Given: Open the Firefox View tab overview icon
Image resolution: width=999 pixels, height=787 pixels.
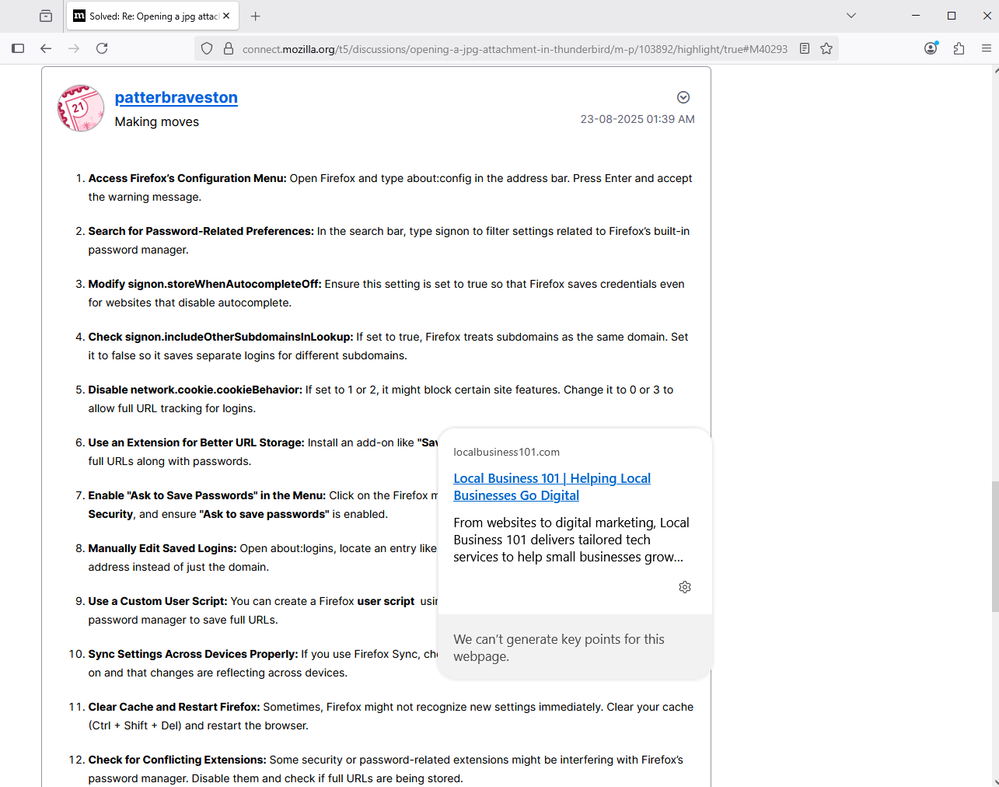Looking at the screenshot, I should 46,16.
